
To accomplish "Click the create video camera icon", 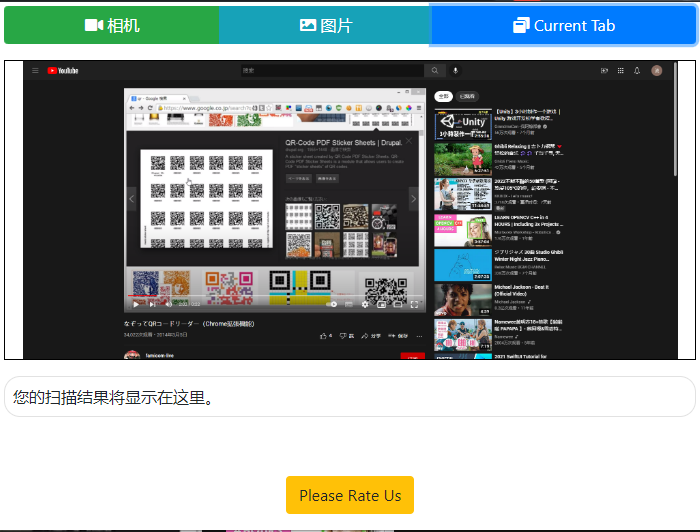I will click(x=604, y=71).
